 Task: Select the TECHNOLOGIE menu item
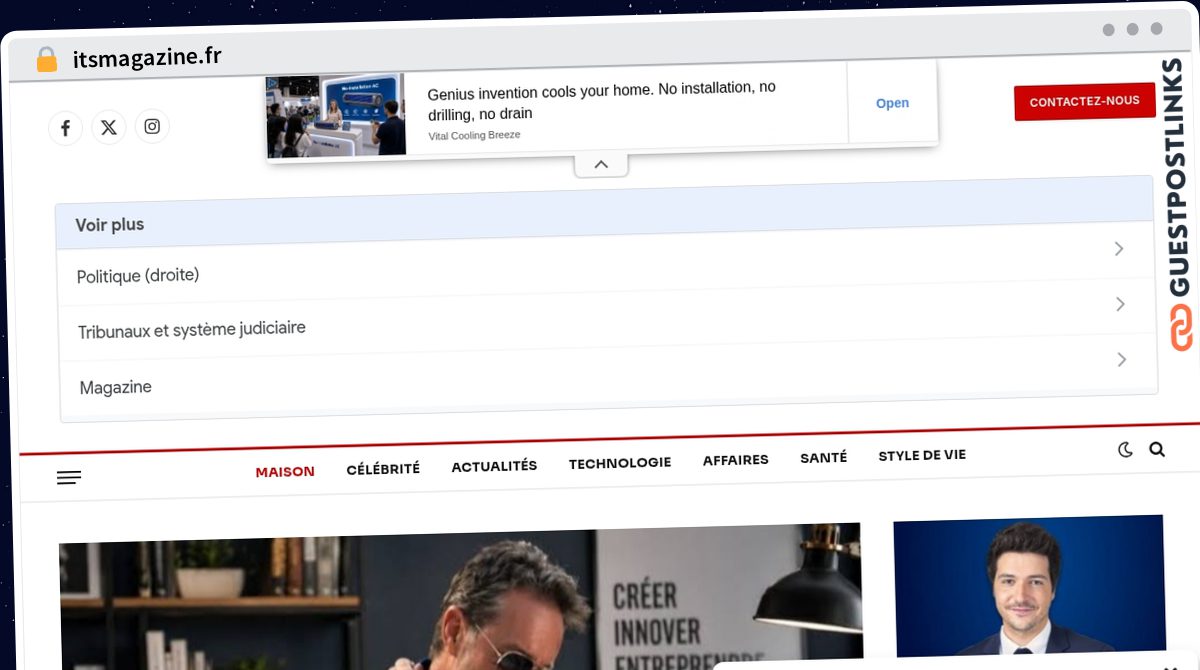(620, 463)
